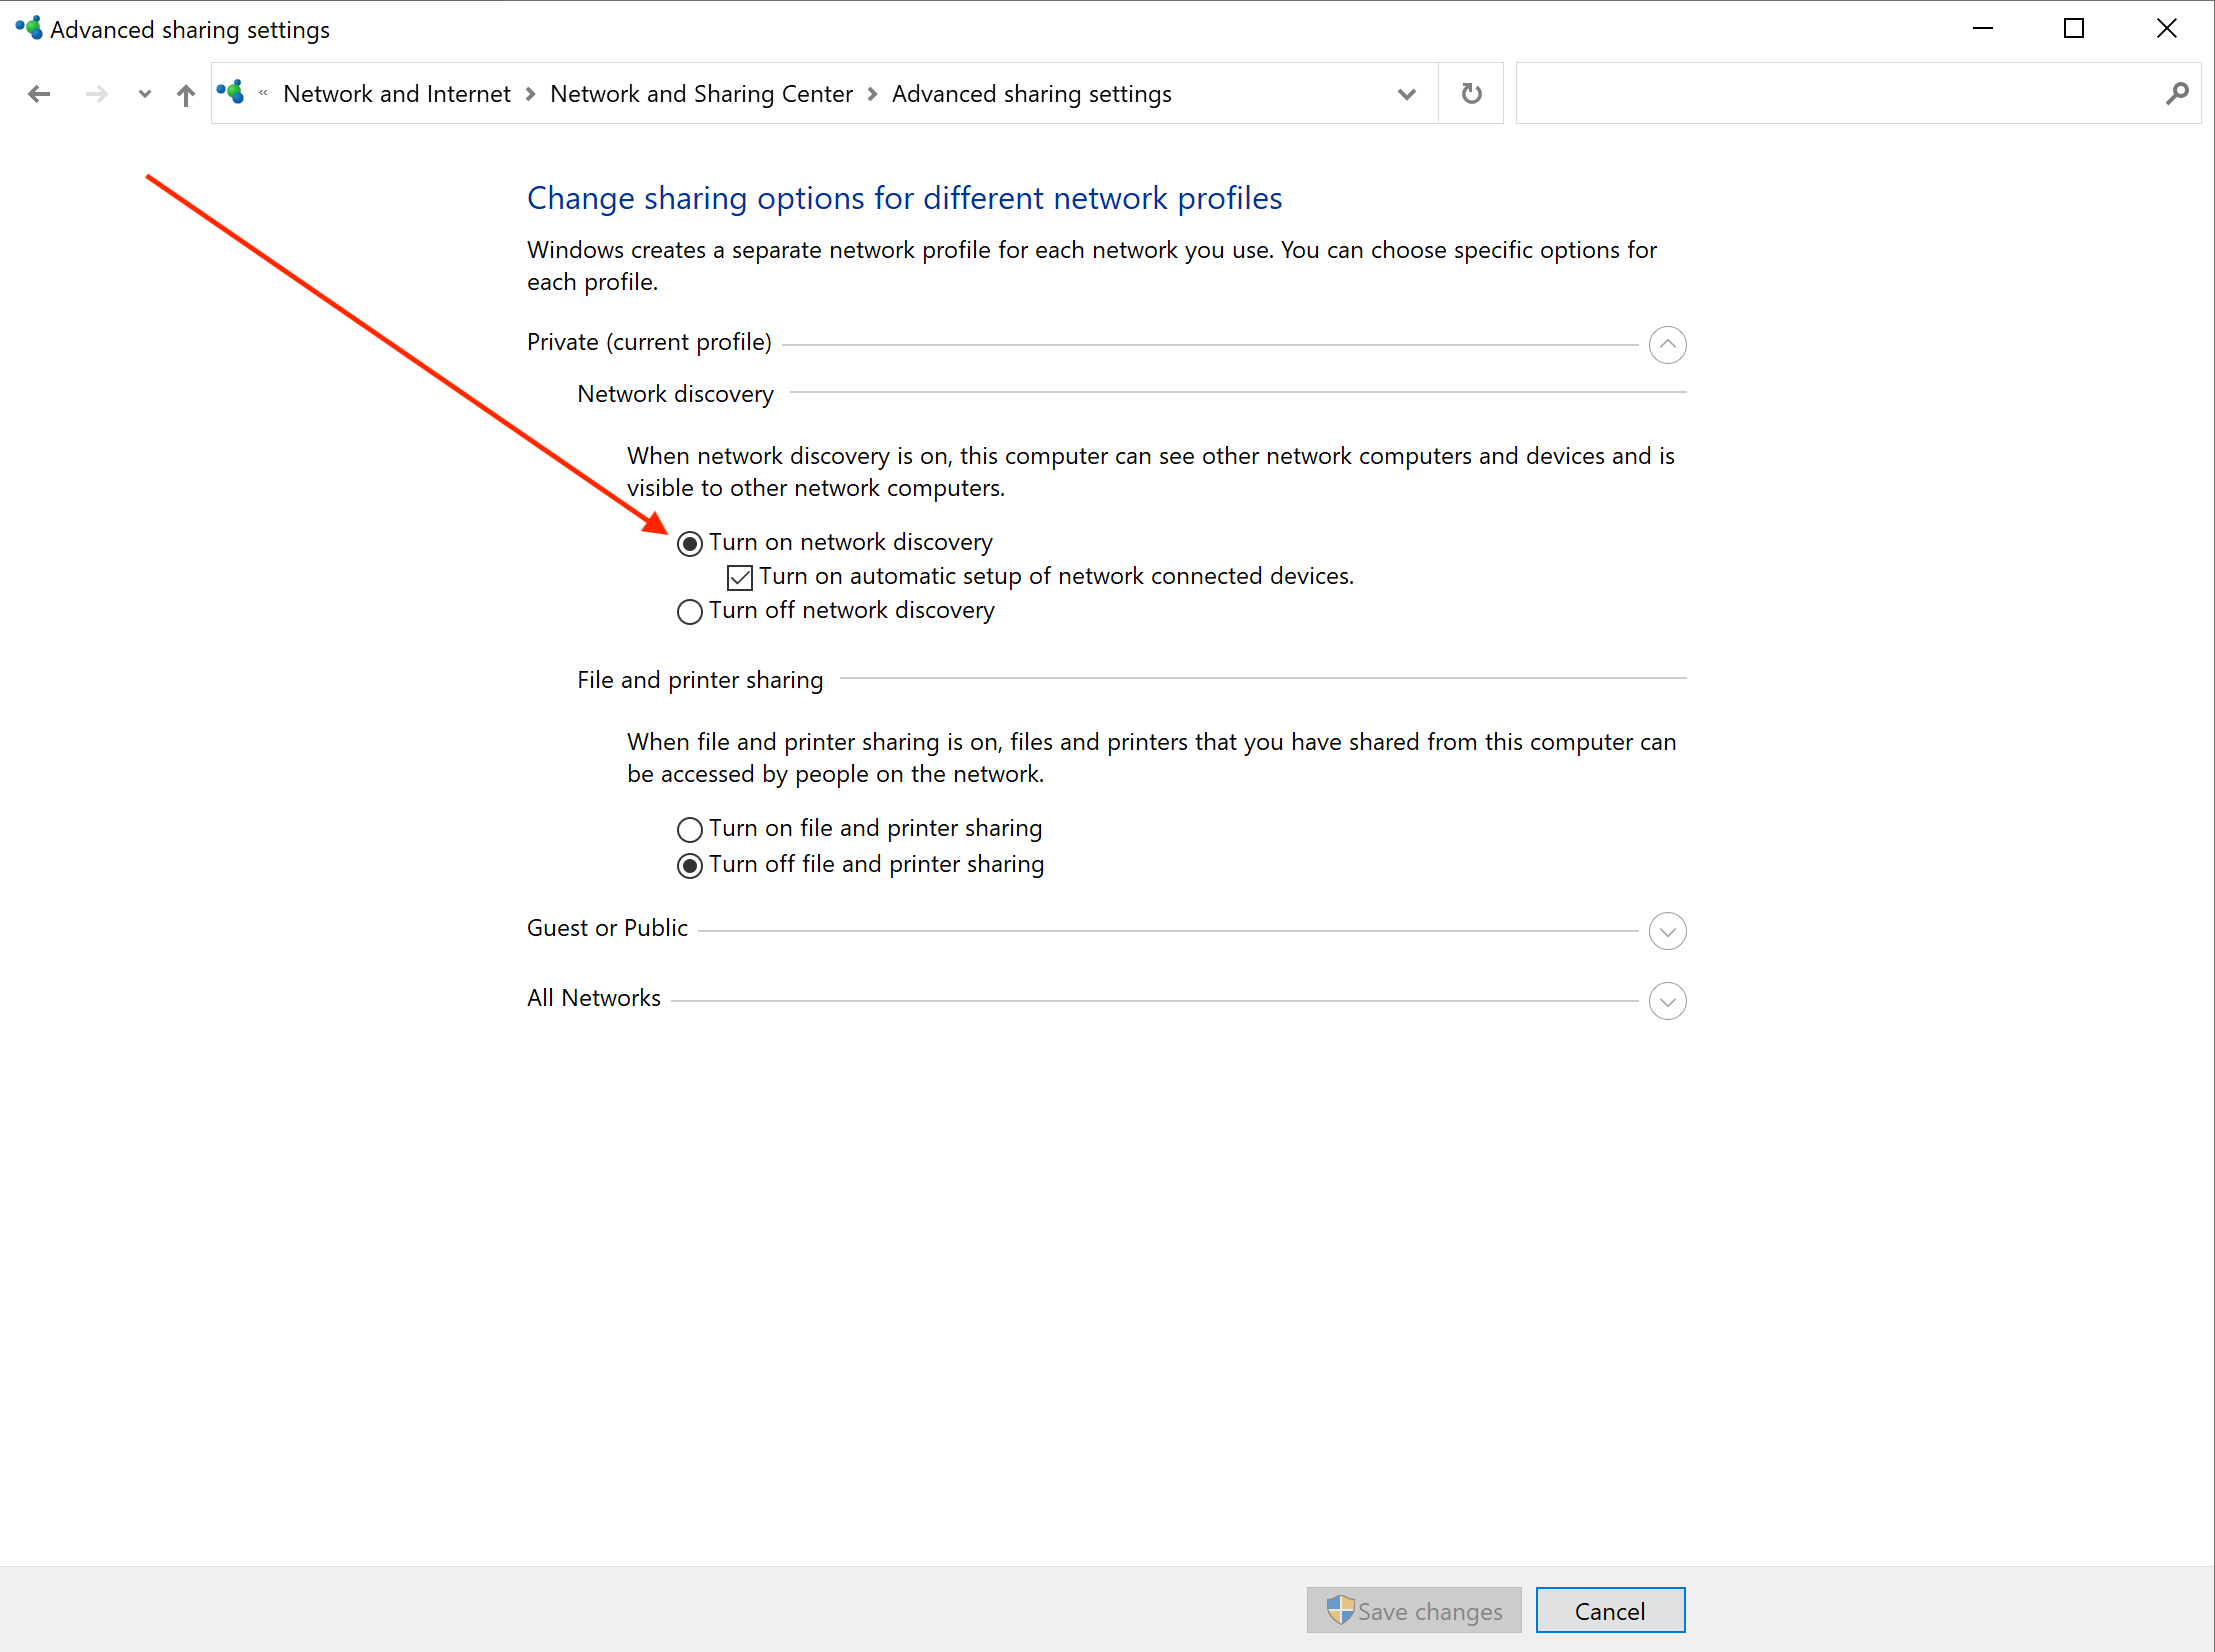This screenshot has width=2215, height=1652.
Task: Go to Network and Internet breadcrumb
Action: [396, 94]
